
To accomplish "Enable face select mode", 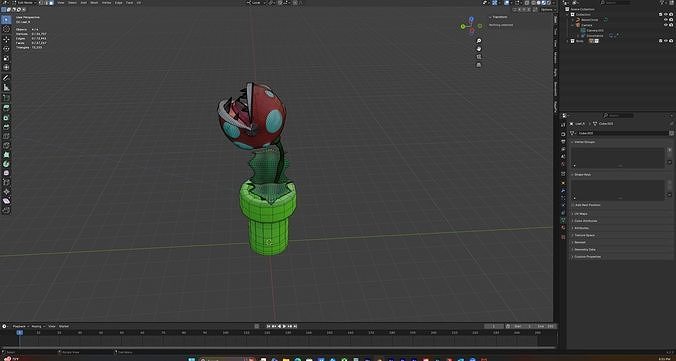I will 51,3.
